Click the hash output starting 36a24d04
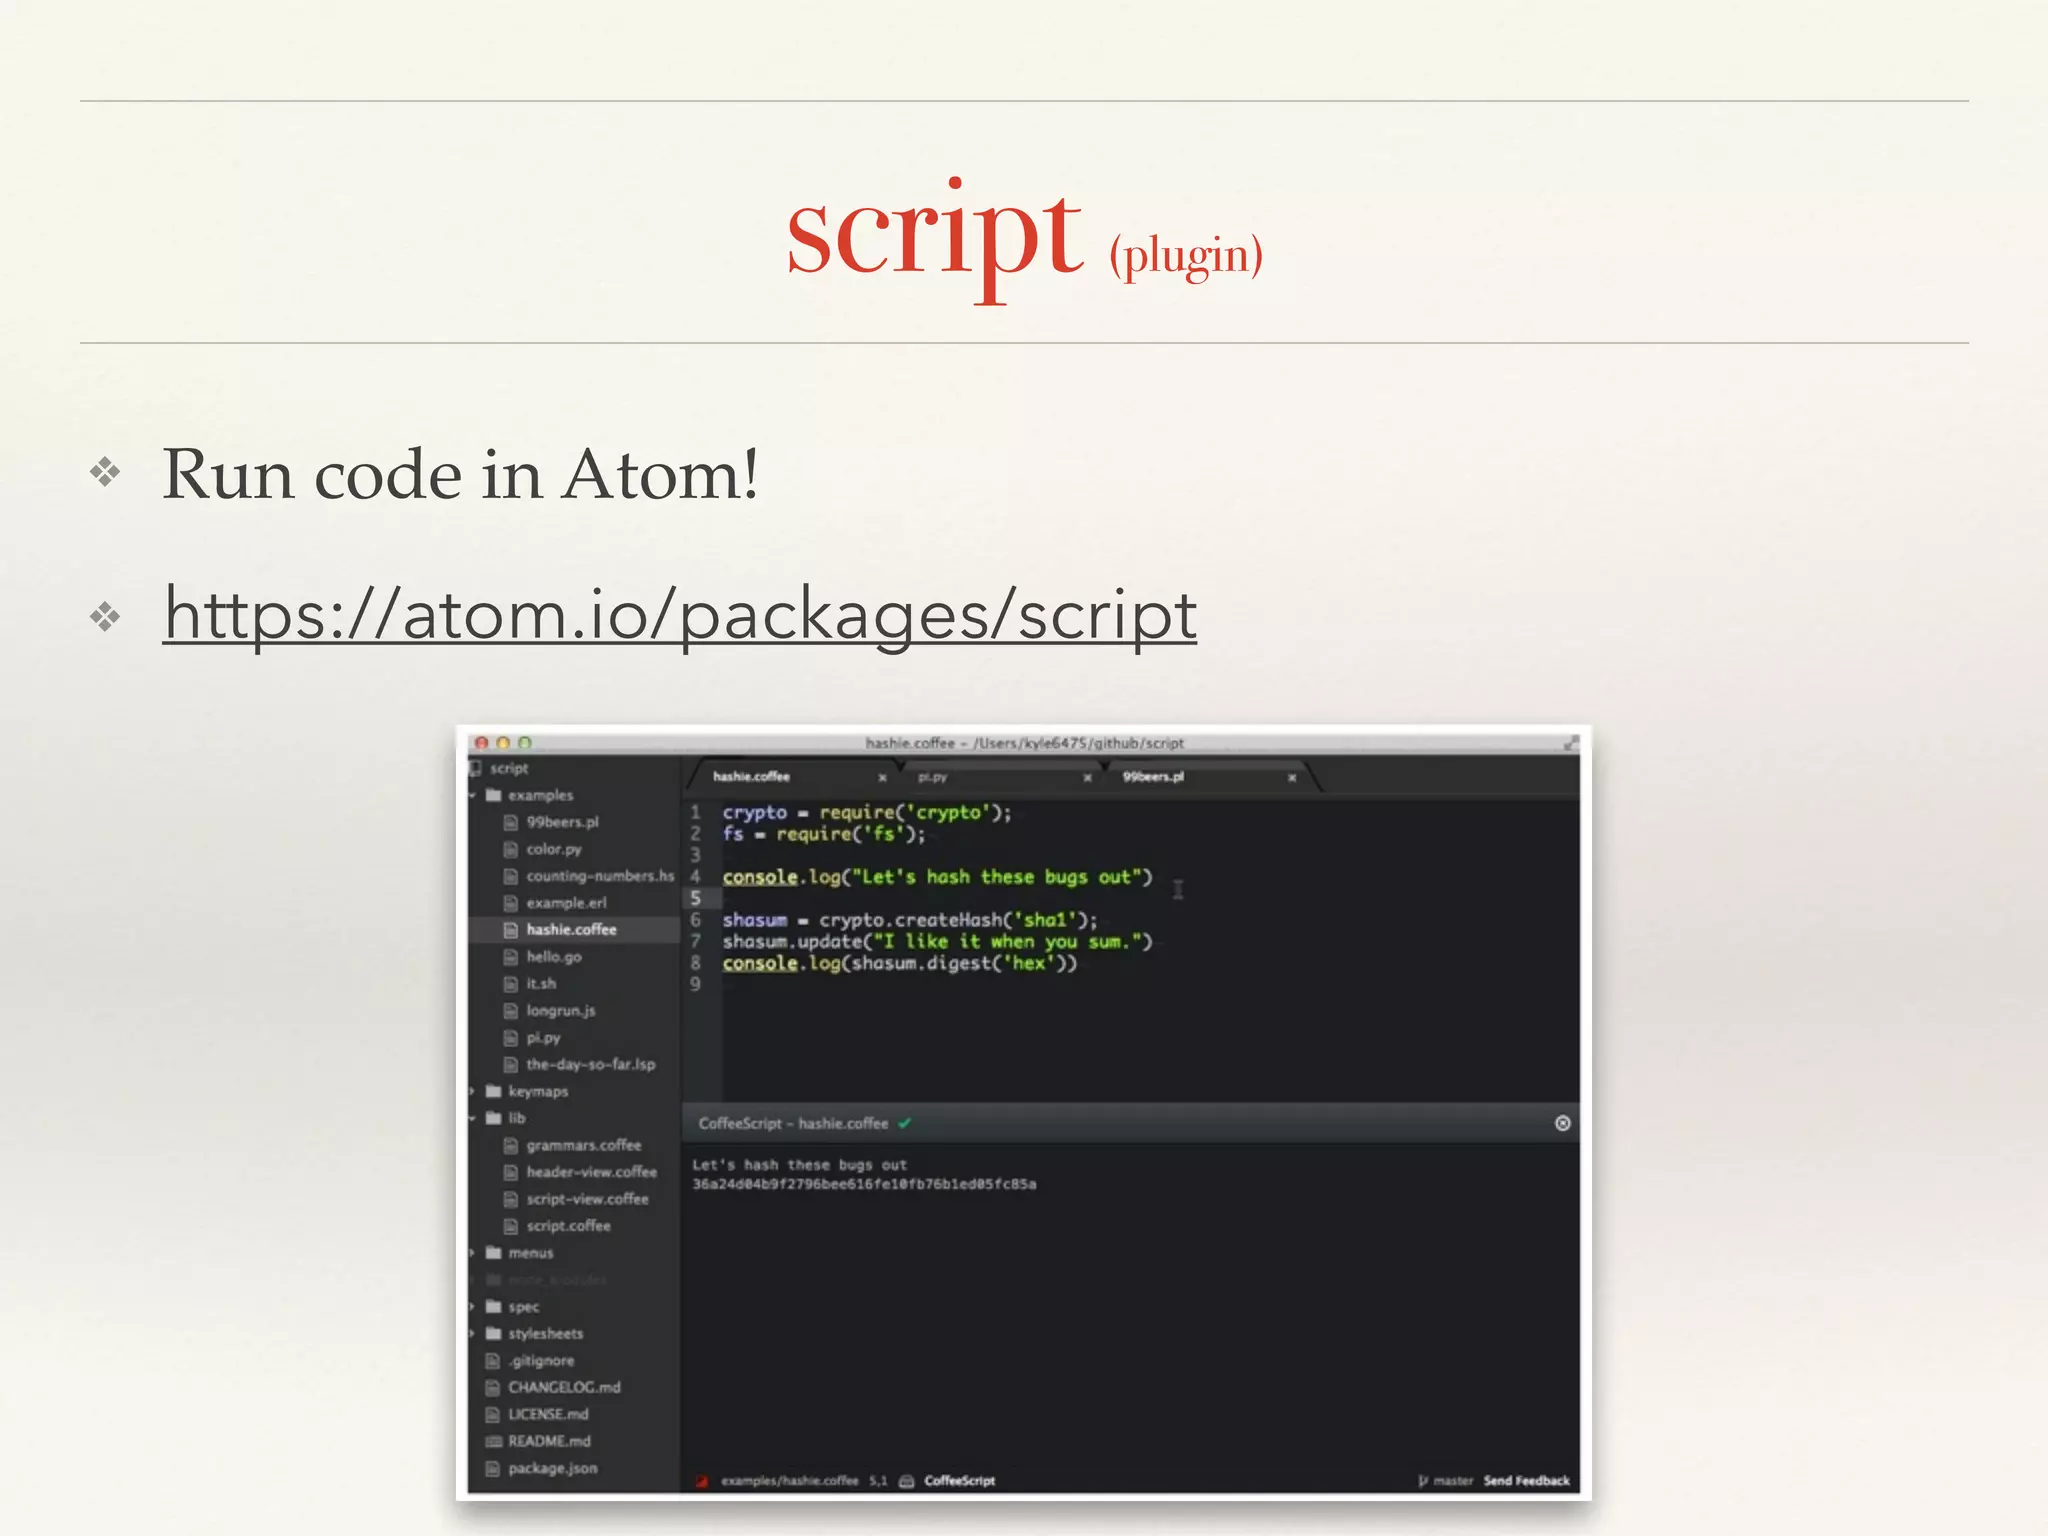This screenshot has width=2048, height=1536. click(x=864, y=1184)
